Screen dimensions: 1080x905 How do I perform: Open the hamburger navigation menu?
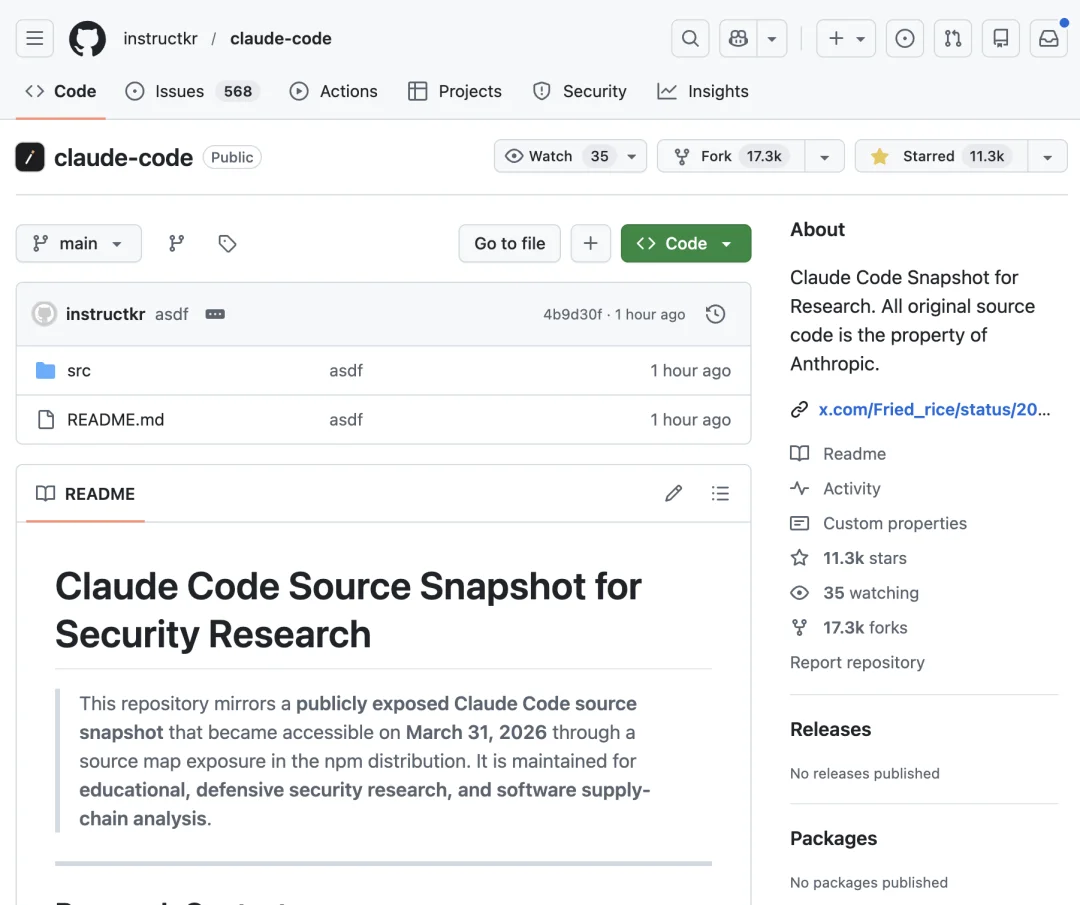tap(34, 39)
